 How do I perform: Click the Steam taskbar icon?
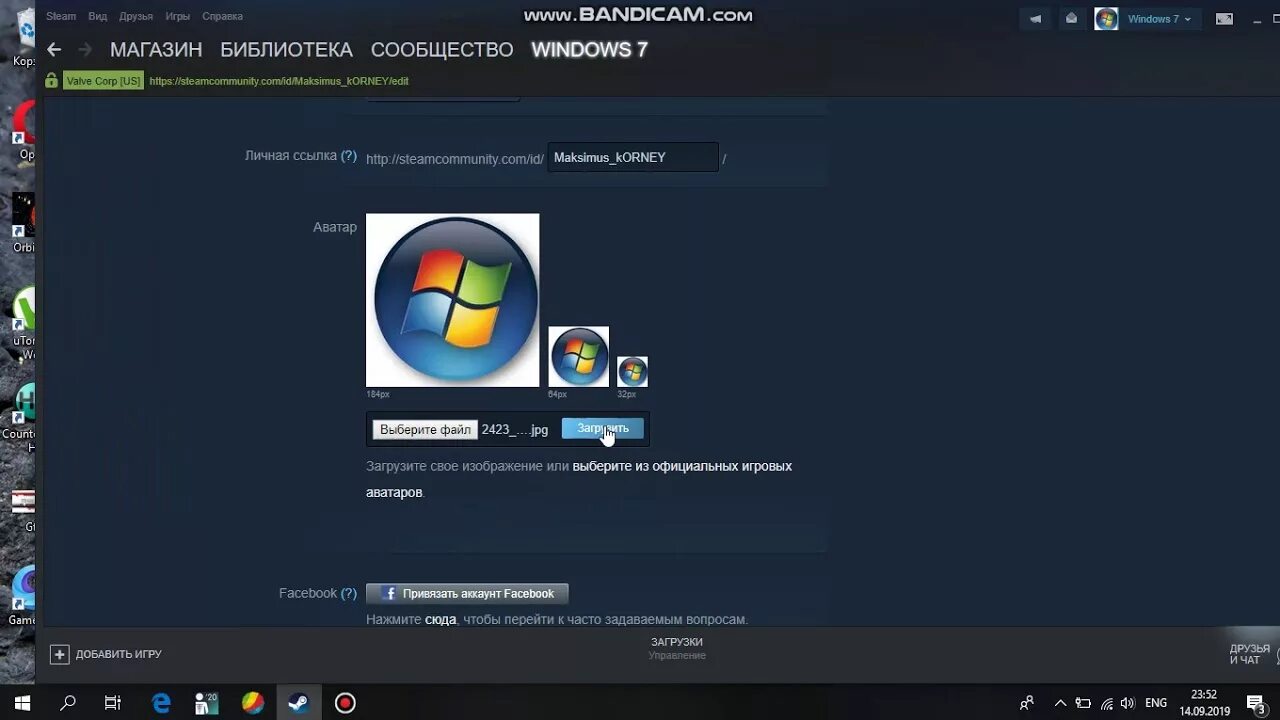299,703
